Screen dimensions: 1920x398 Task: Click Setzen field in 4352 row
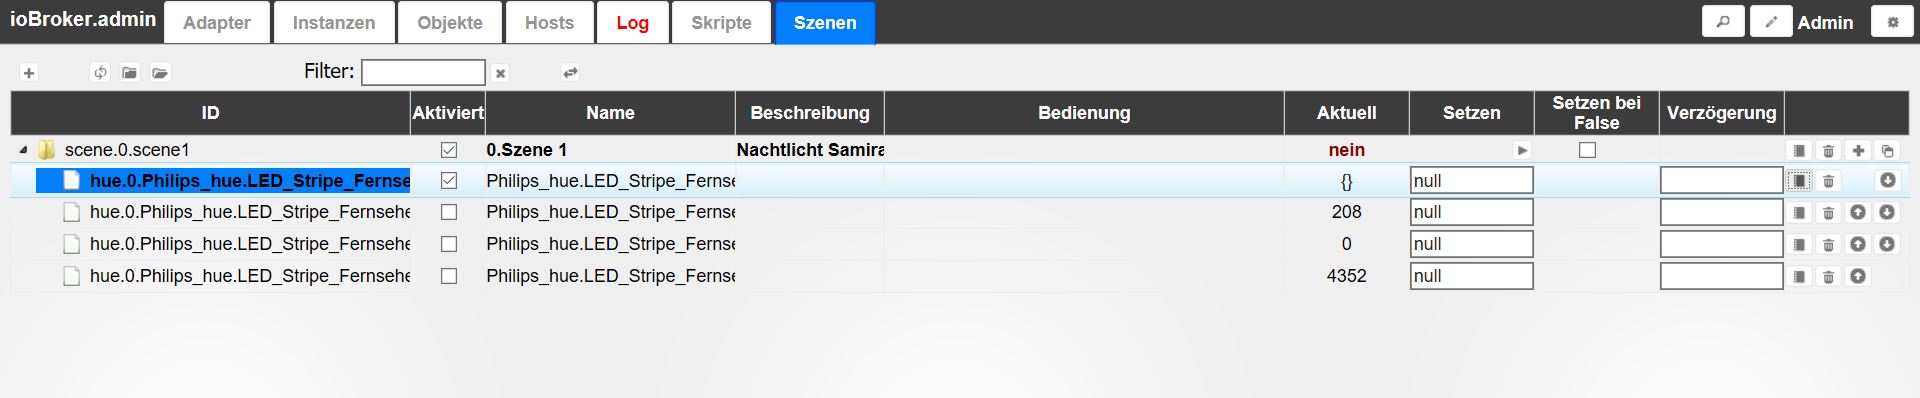[1471, 276]
